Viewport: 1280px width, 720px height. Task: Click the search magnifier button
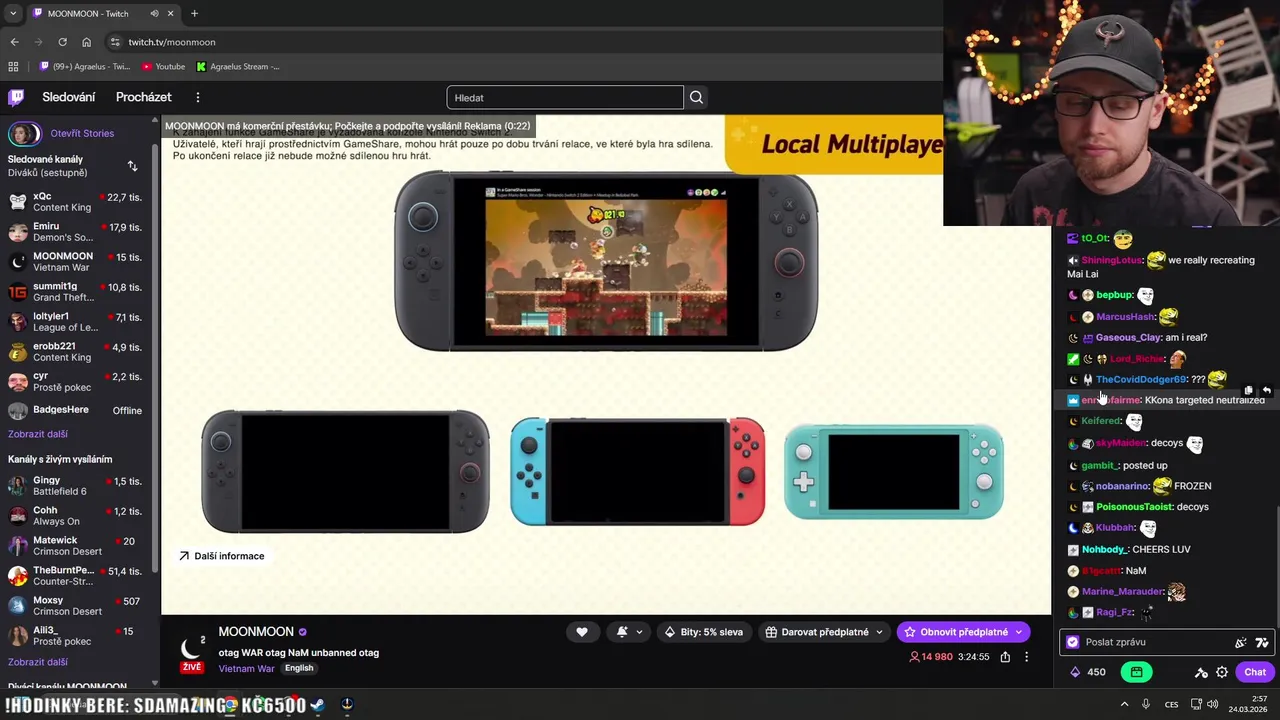696,97
